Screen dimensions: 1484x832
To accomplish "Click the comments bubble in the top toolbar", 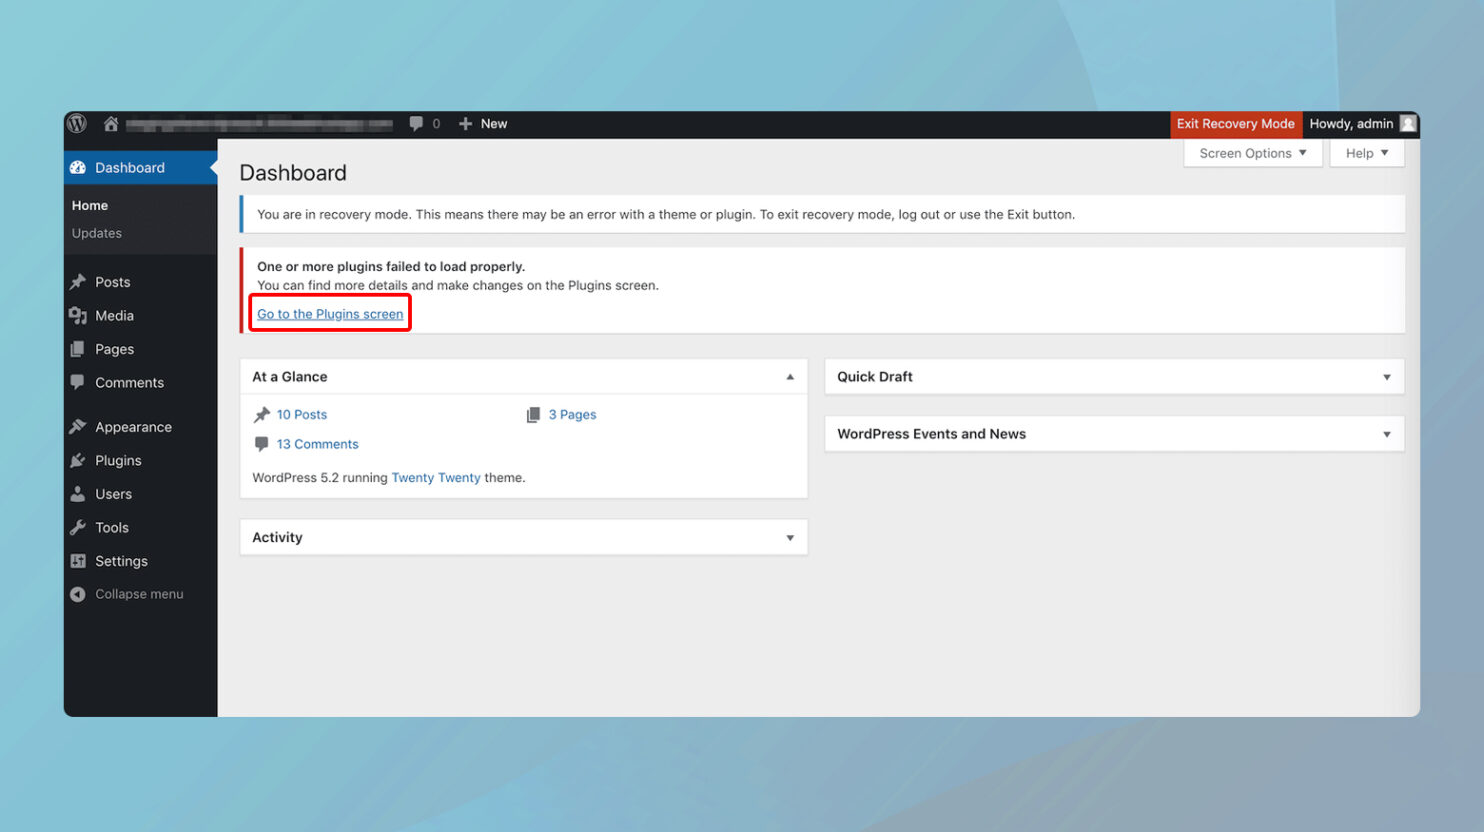I will point(417,123).
